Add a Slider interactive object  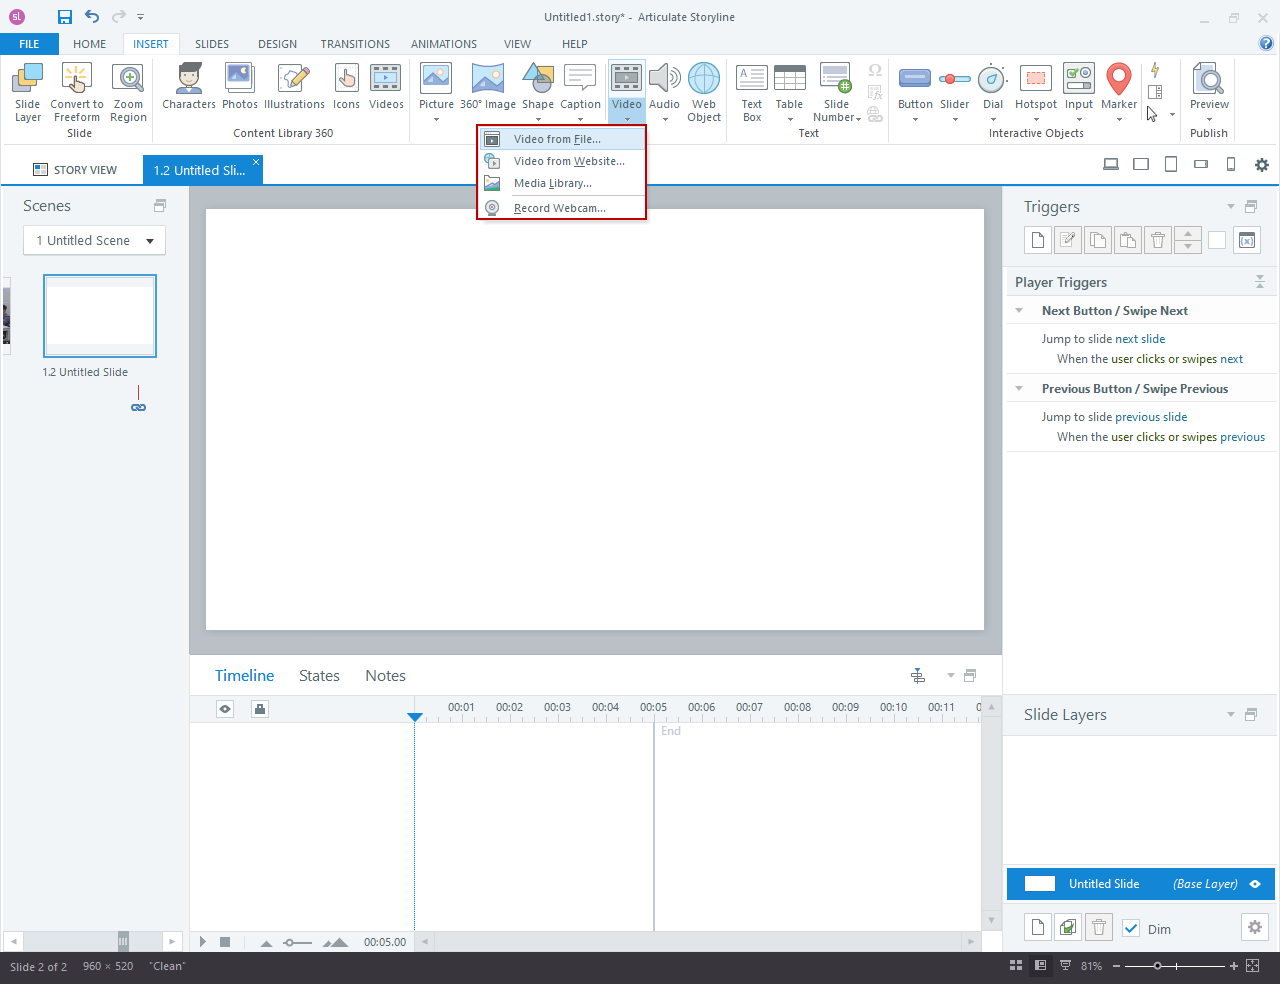point(955,92)
